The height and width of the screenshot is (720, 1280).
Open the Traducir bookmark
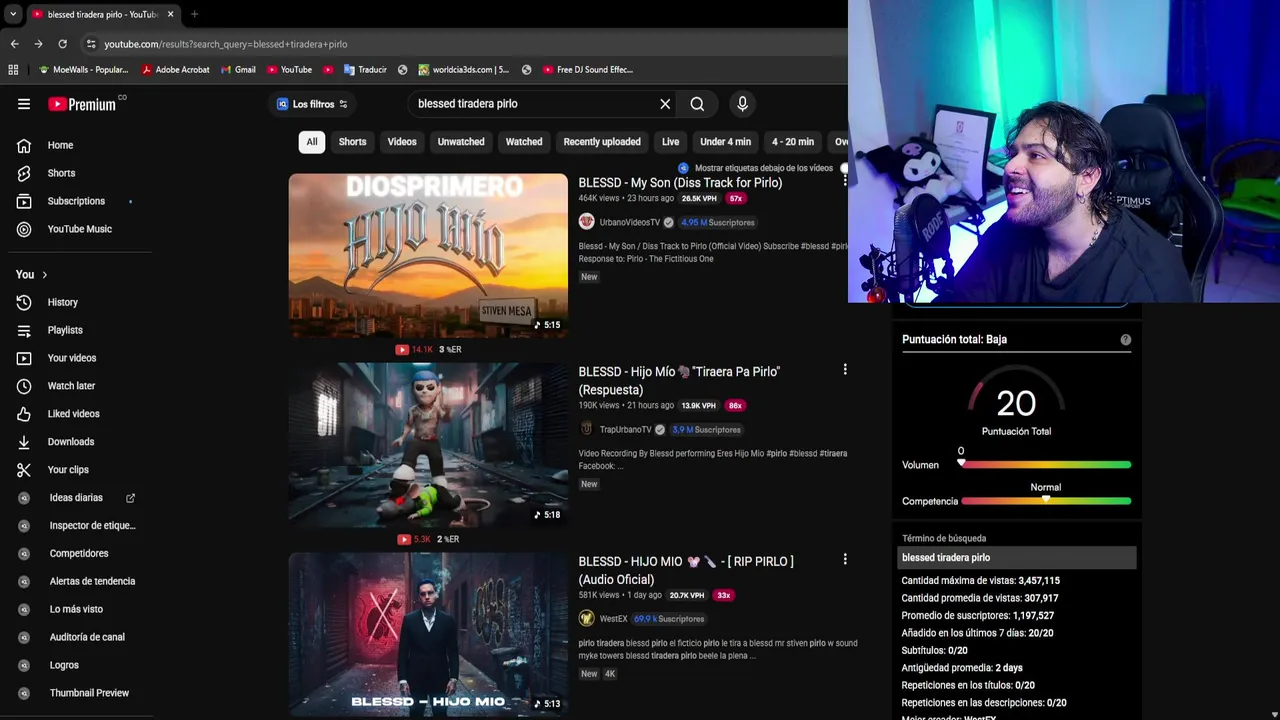pyautogui.click(x=365, y=70)
